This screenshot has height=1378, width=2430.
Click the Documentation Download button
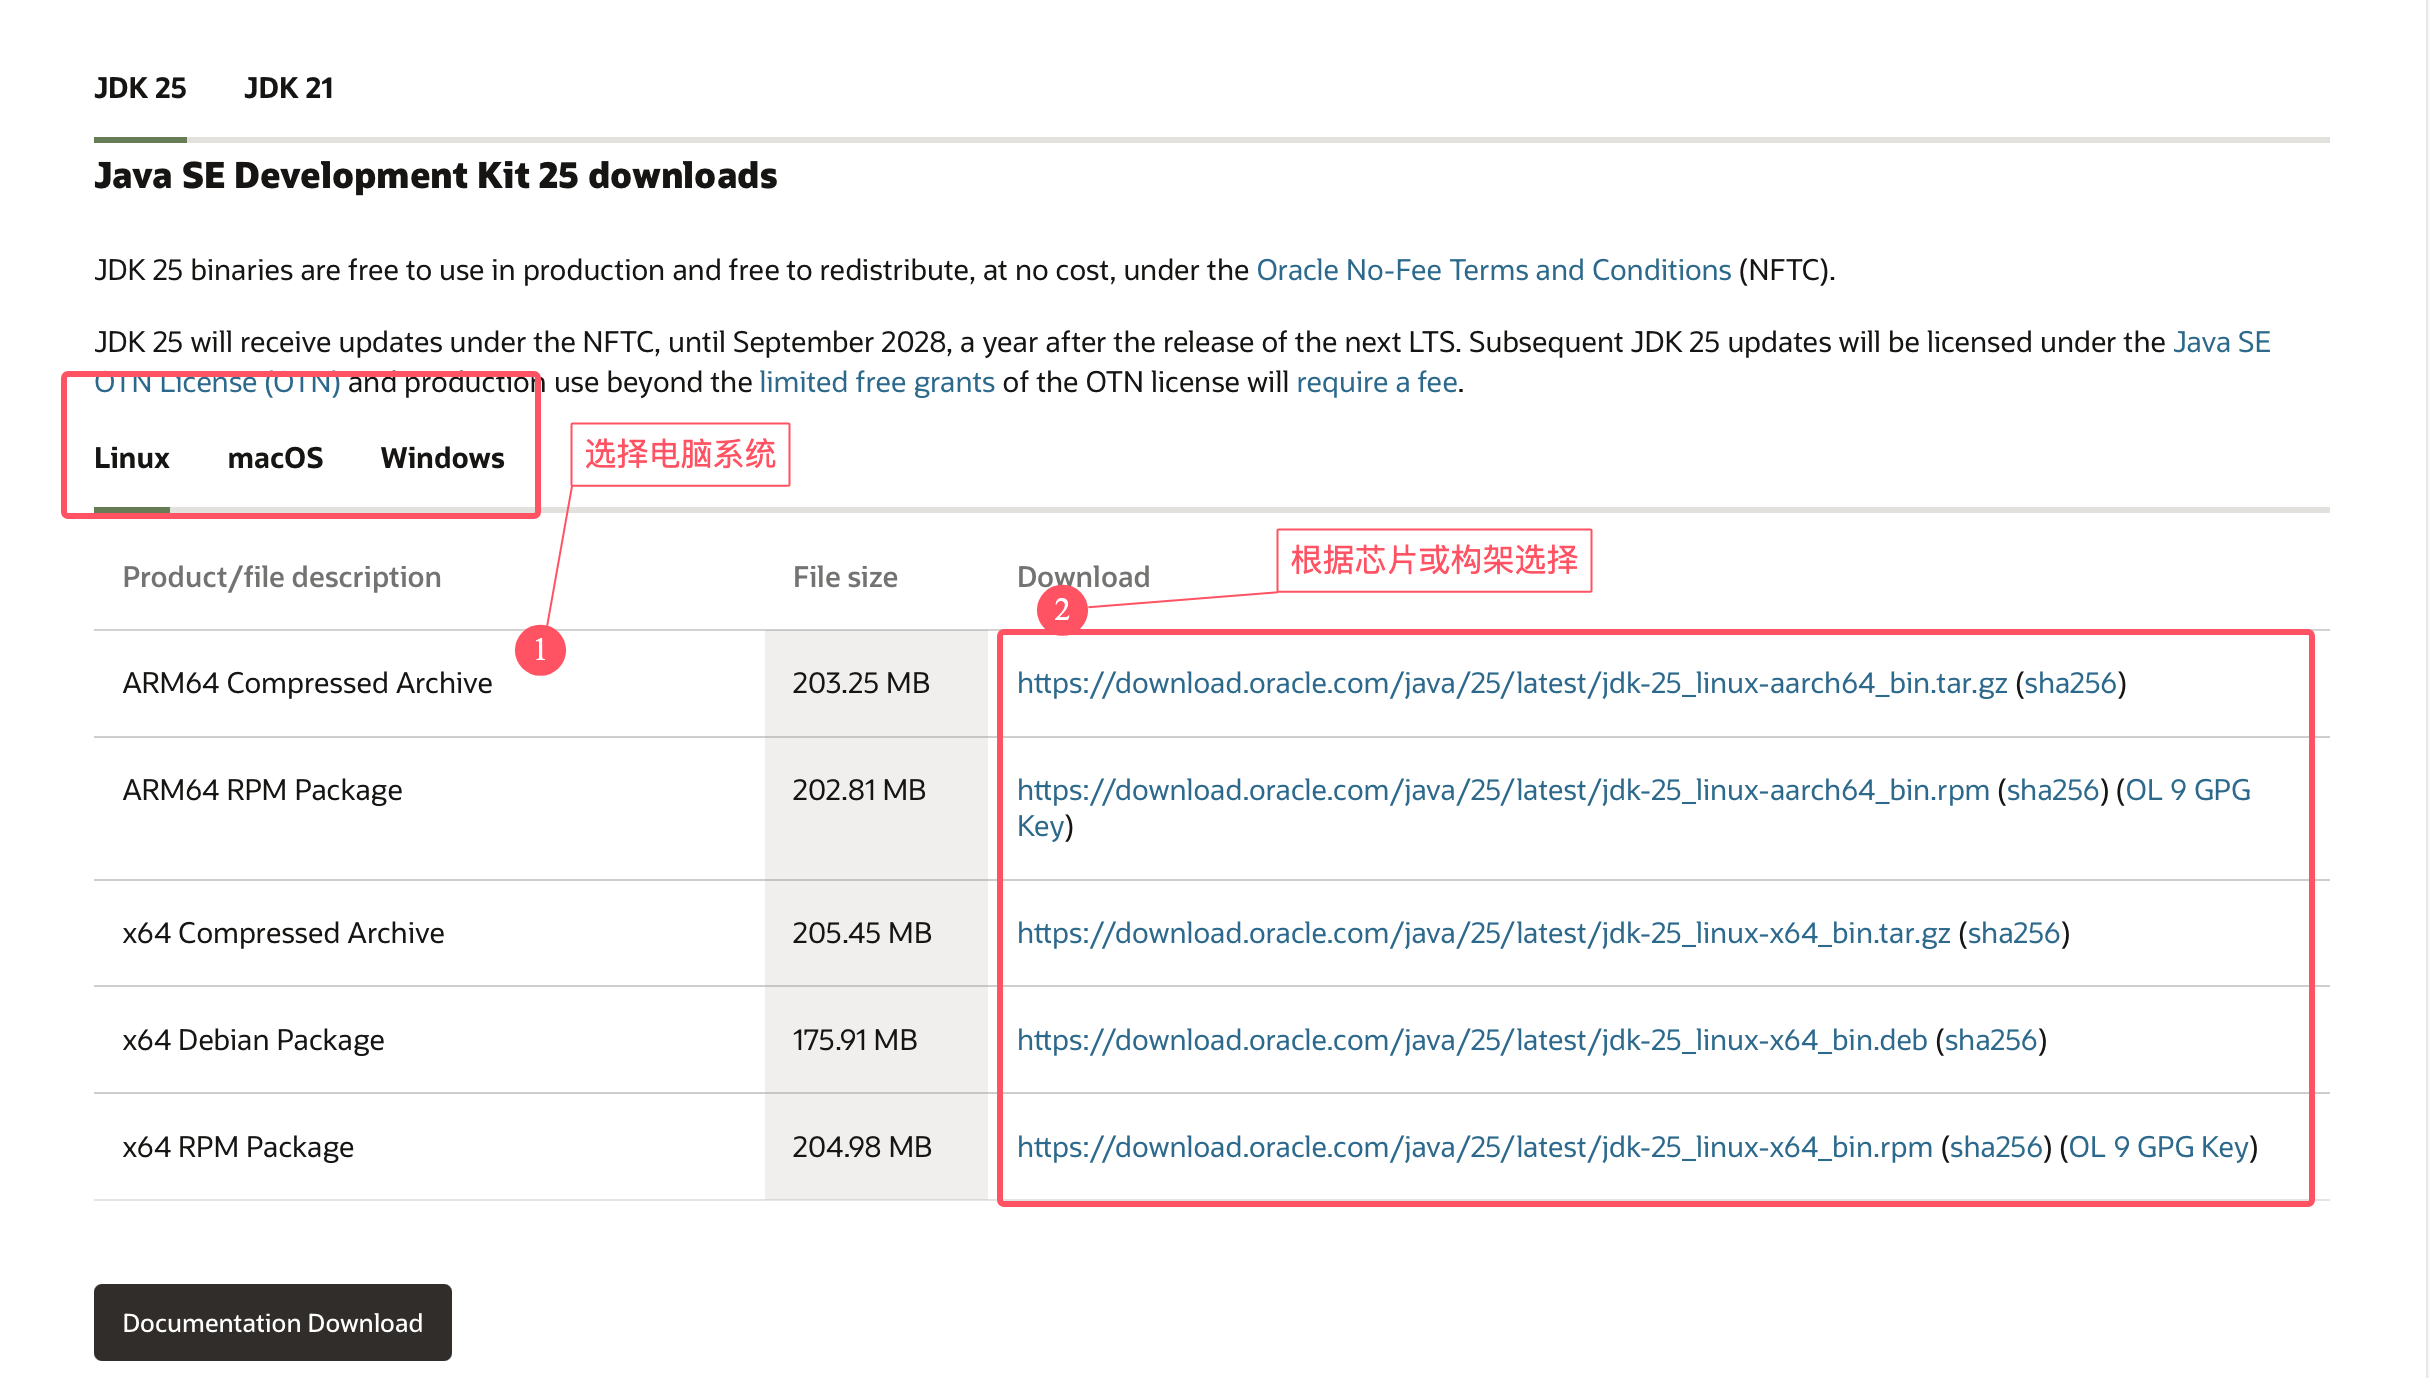[273, 1322]
